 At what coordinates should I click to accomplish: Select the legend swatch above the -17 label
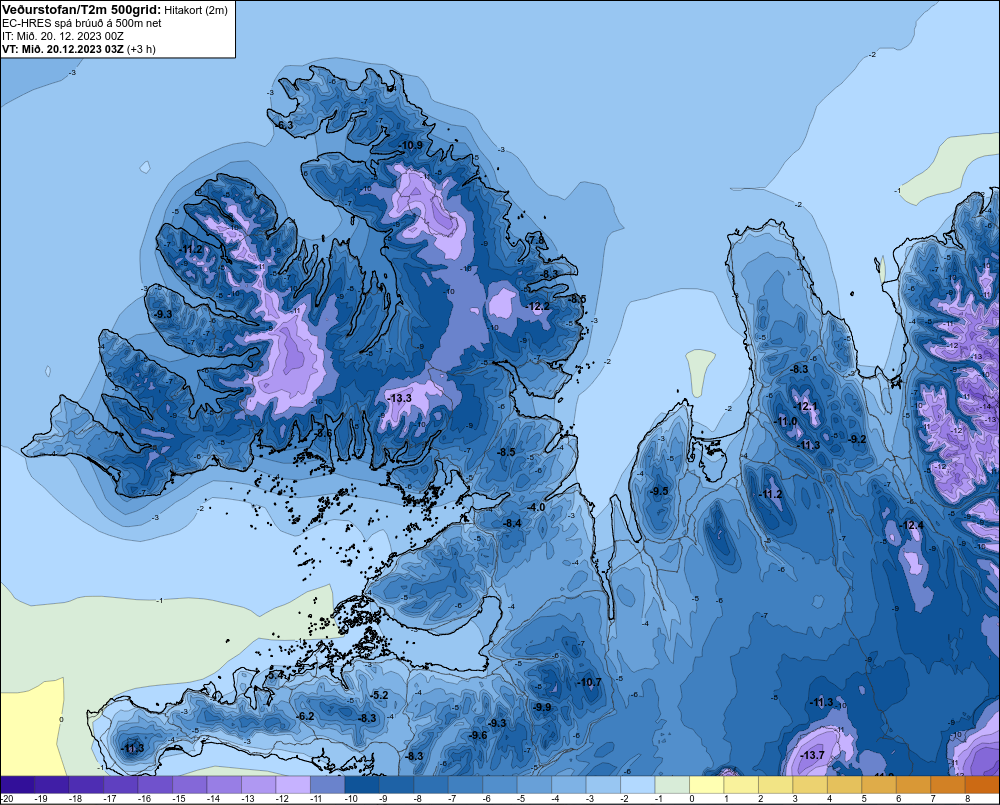click(121, 785)
